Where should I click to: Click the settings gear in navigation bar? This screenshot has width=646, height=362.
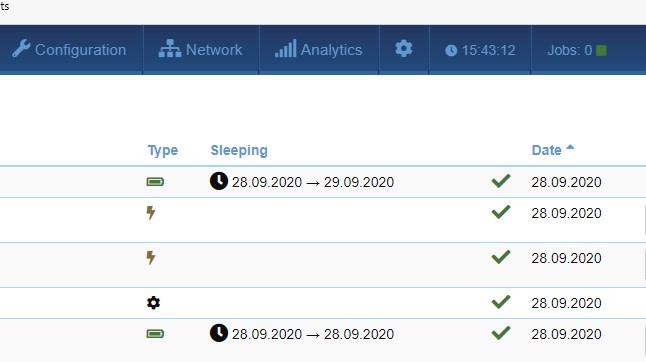(x=404, y=49)
